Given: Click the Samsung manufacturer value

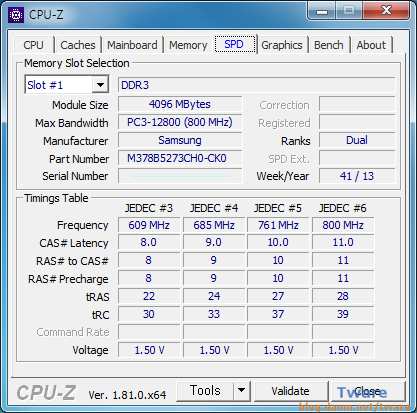Looking at the screenshot, I should [x=180, y=140].
